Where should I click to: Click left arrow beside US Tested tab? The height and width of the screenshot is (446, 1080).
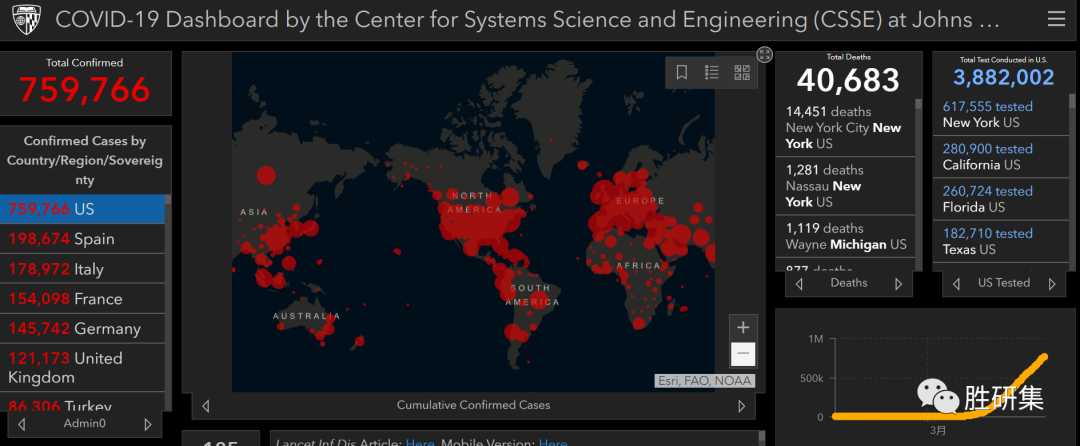tap(956, 284)
